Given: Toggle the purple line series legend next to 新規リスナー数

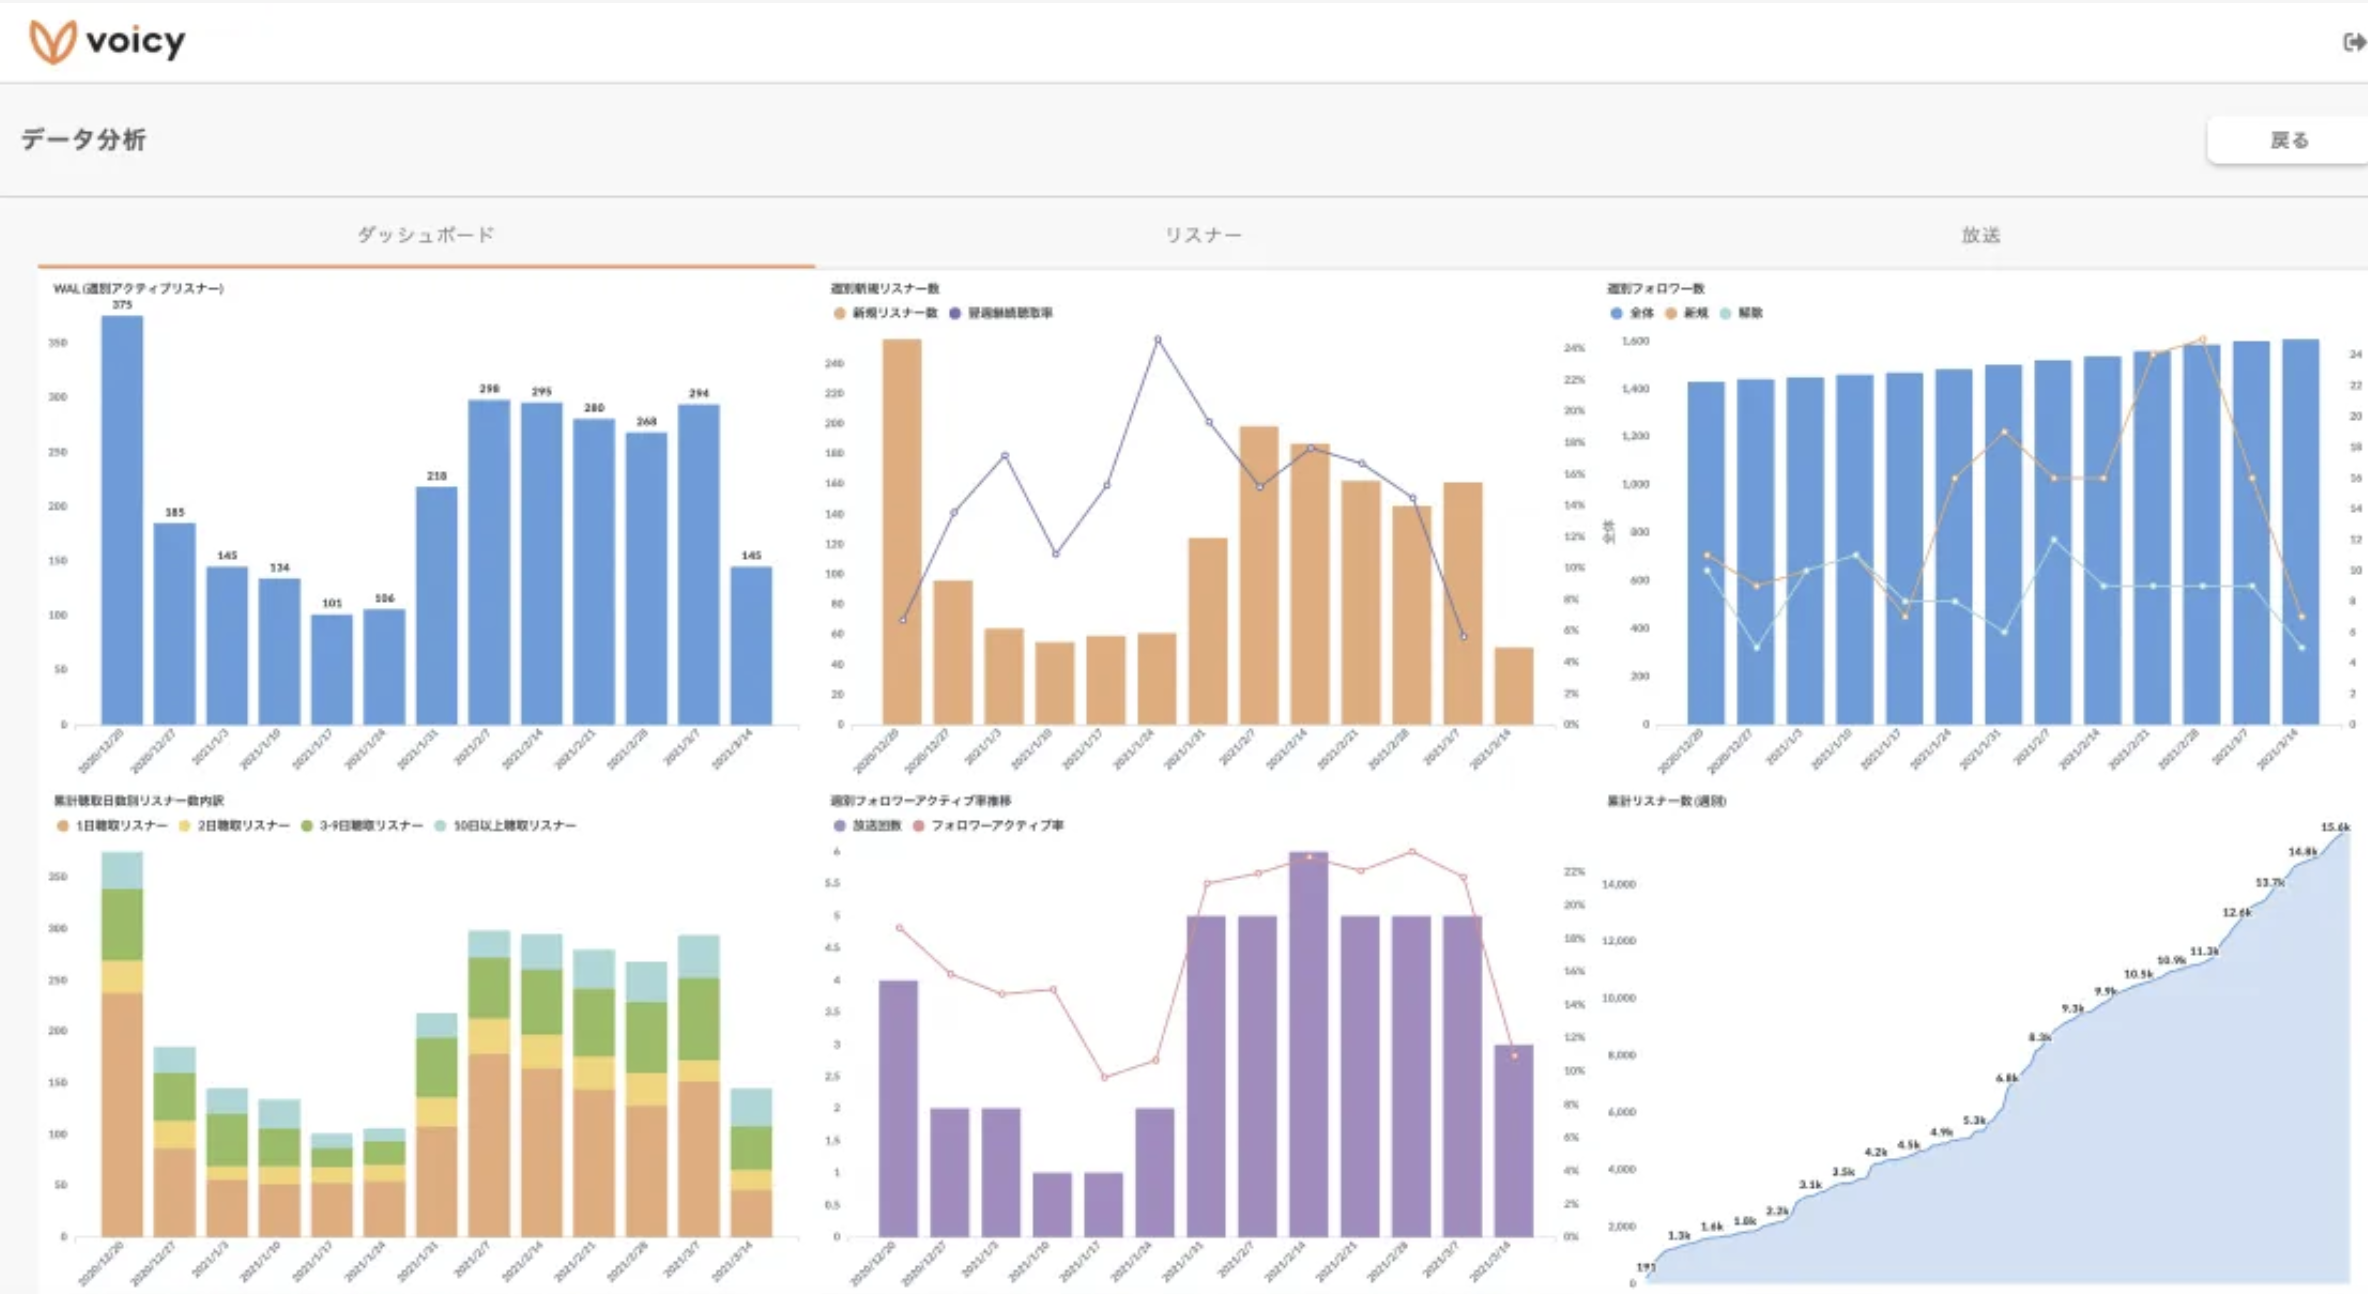Looking at the screenshot, I should 1001,313.
